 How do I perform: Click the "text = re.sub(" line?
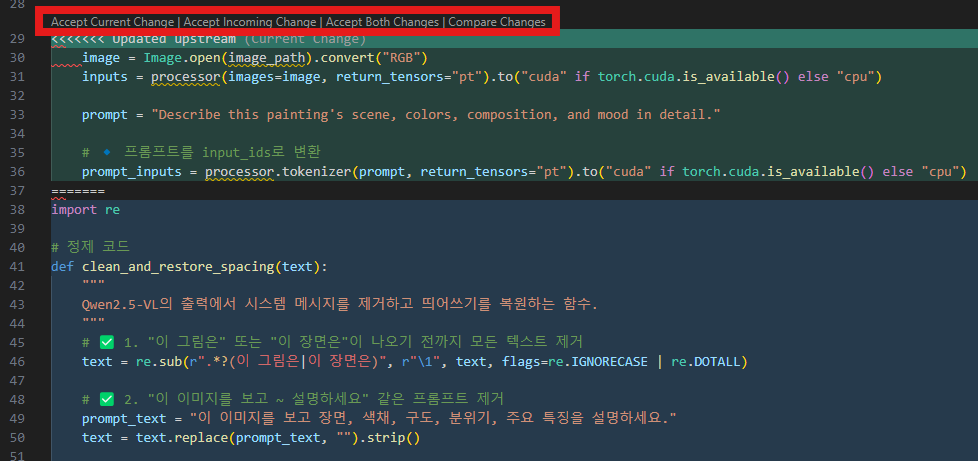click(x=415, y=362)
